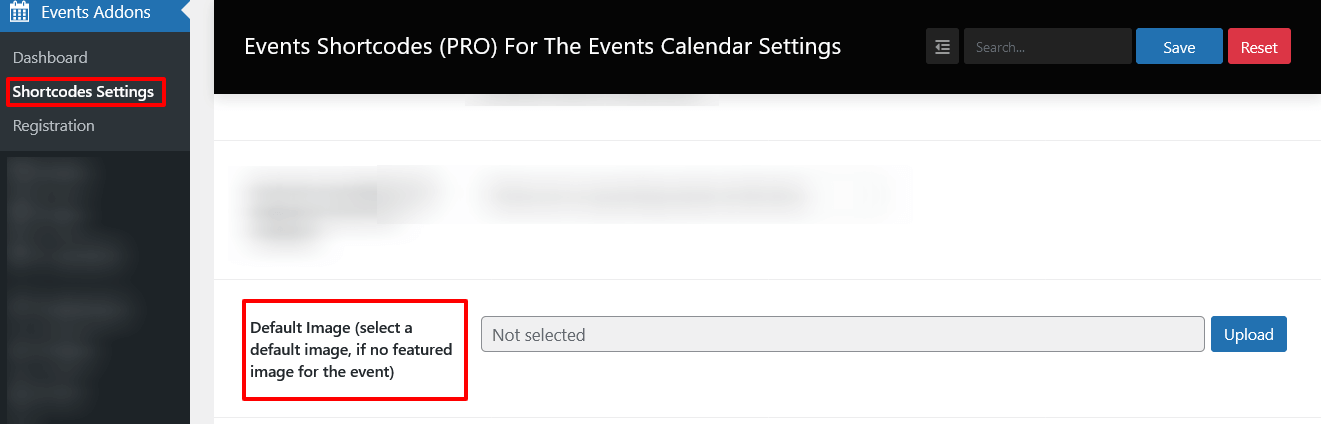1321x424 pixels.
Task: Upload a default event image
Action: (1248, 334)
